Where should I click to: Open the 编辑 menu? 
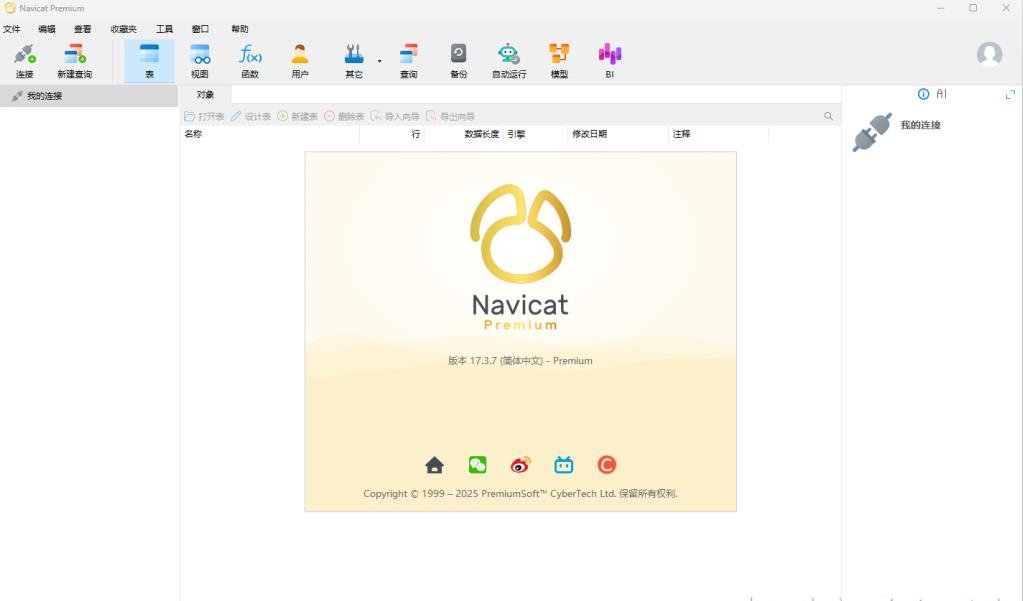point(47,29)
